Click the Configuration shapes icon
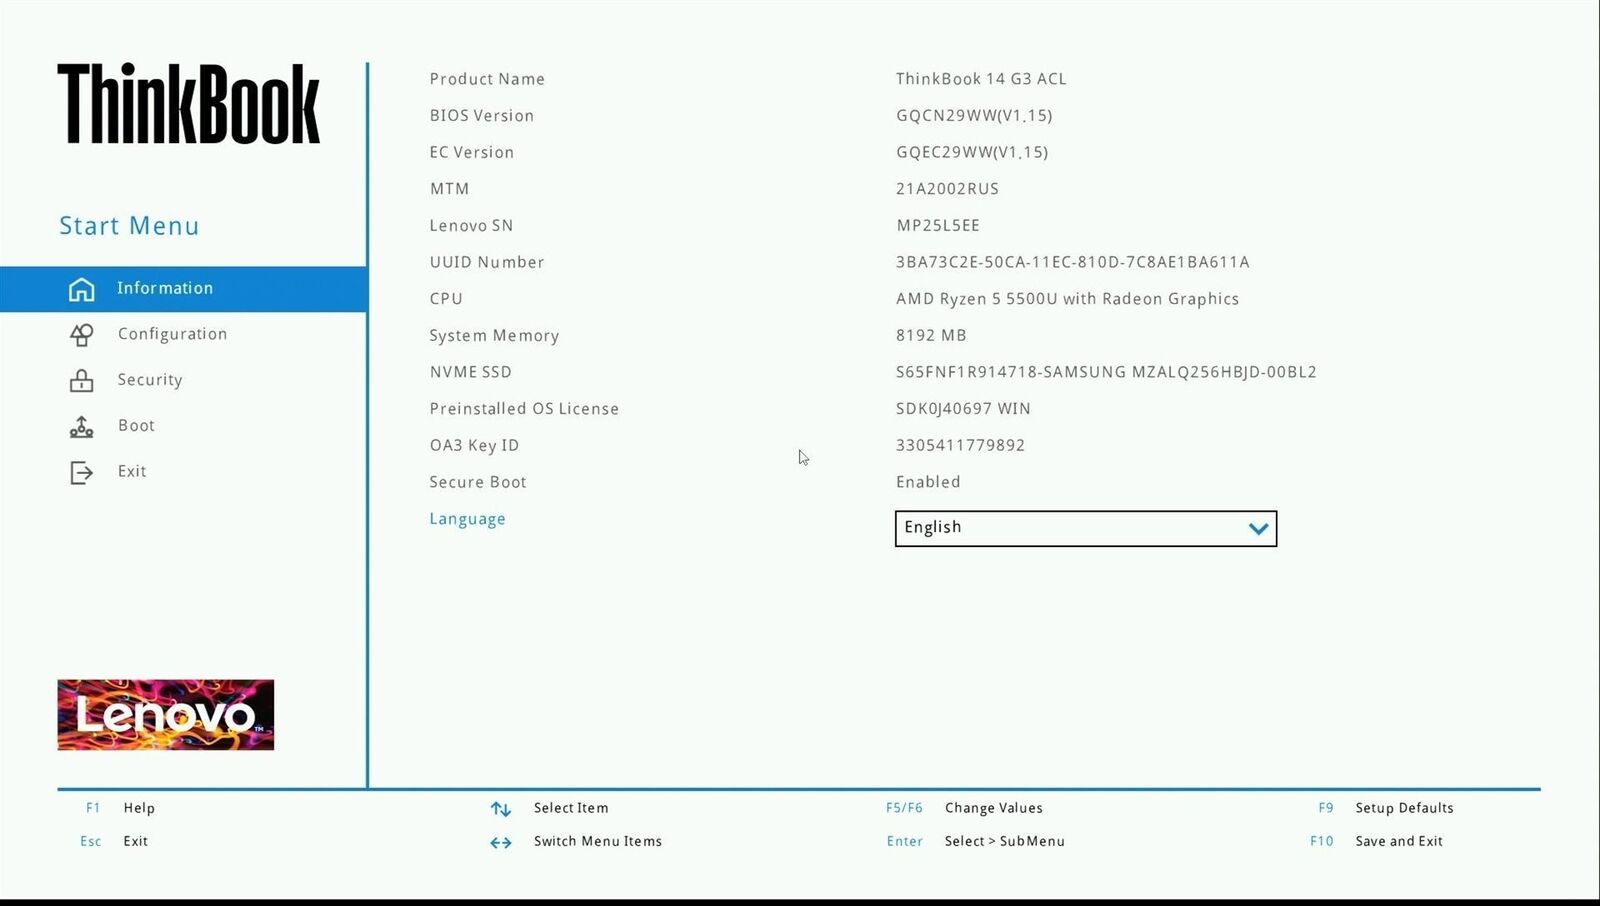This screenshot has height=906, width=1600. 81,335
